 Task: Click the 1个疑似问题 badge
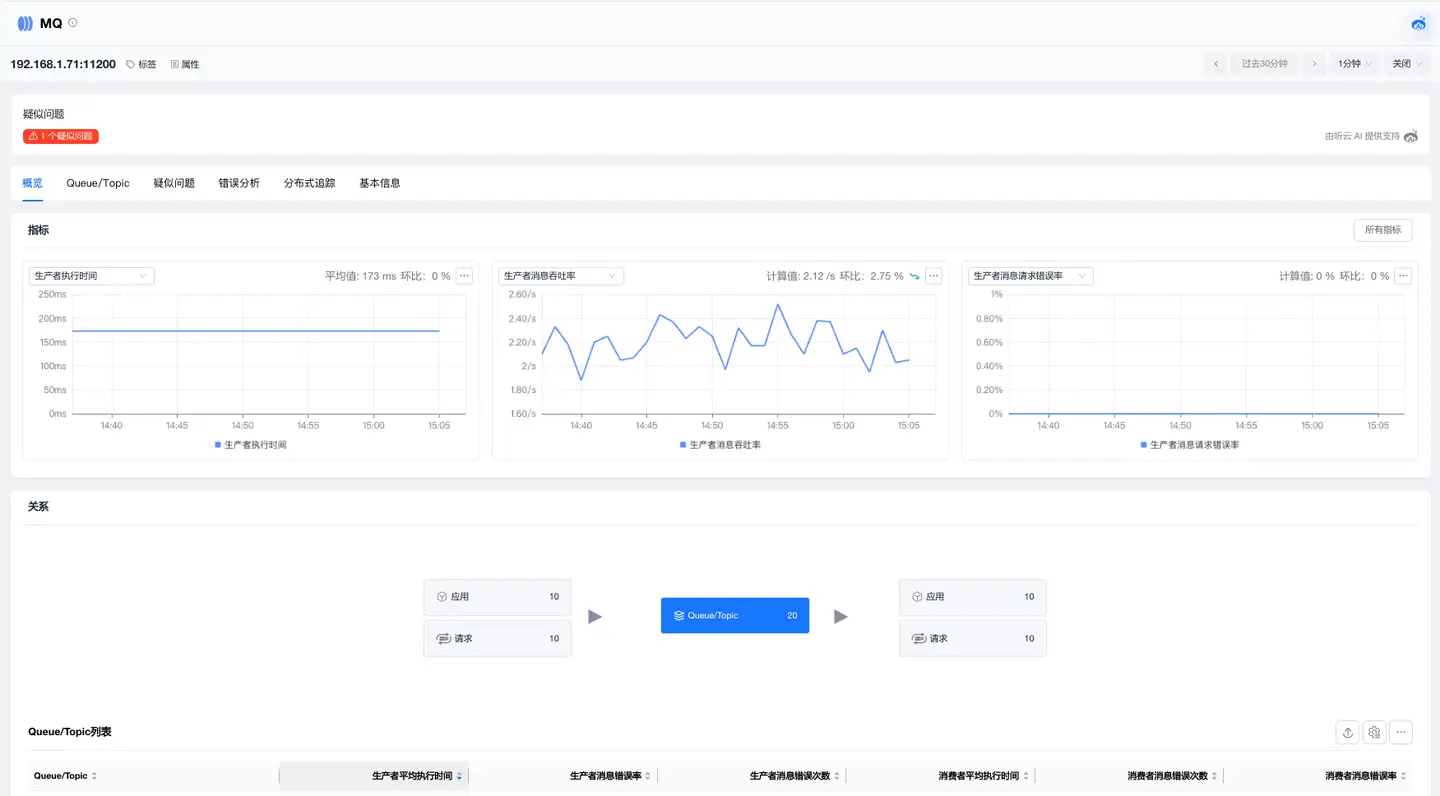(60, 136)
